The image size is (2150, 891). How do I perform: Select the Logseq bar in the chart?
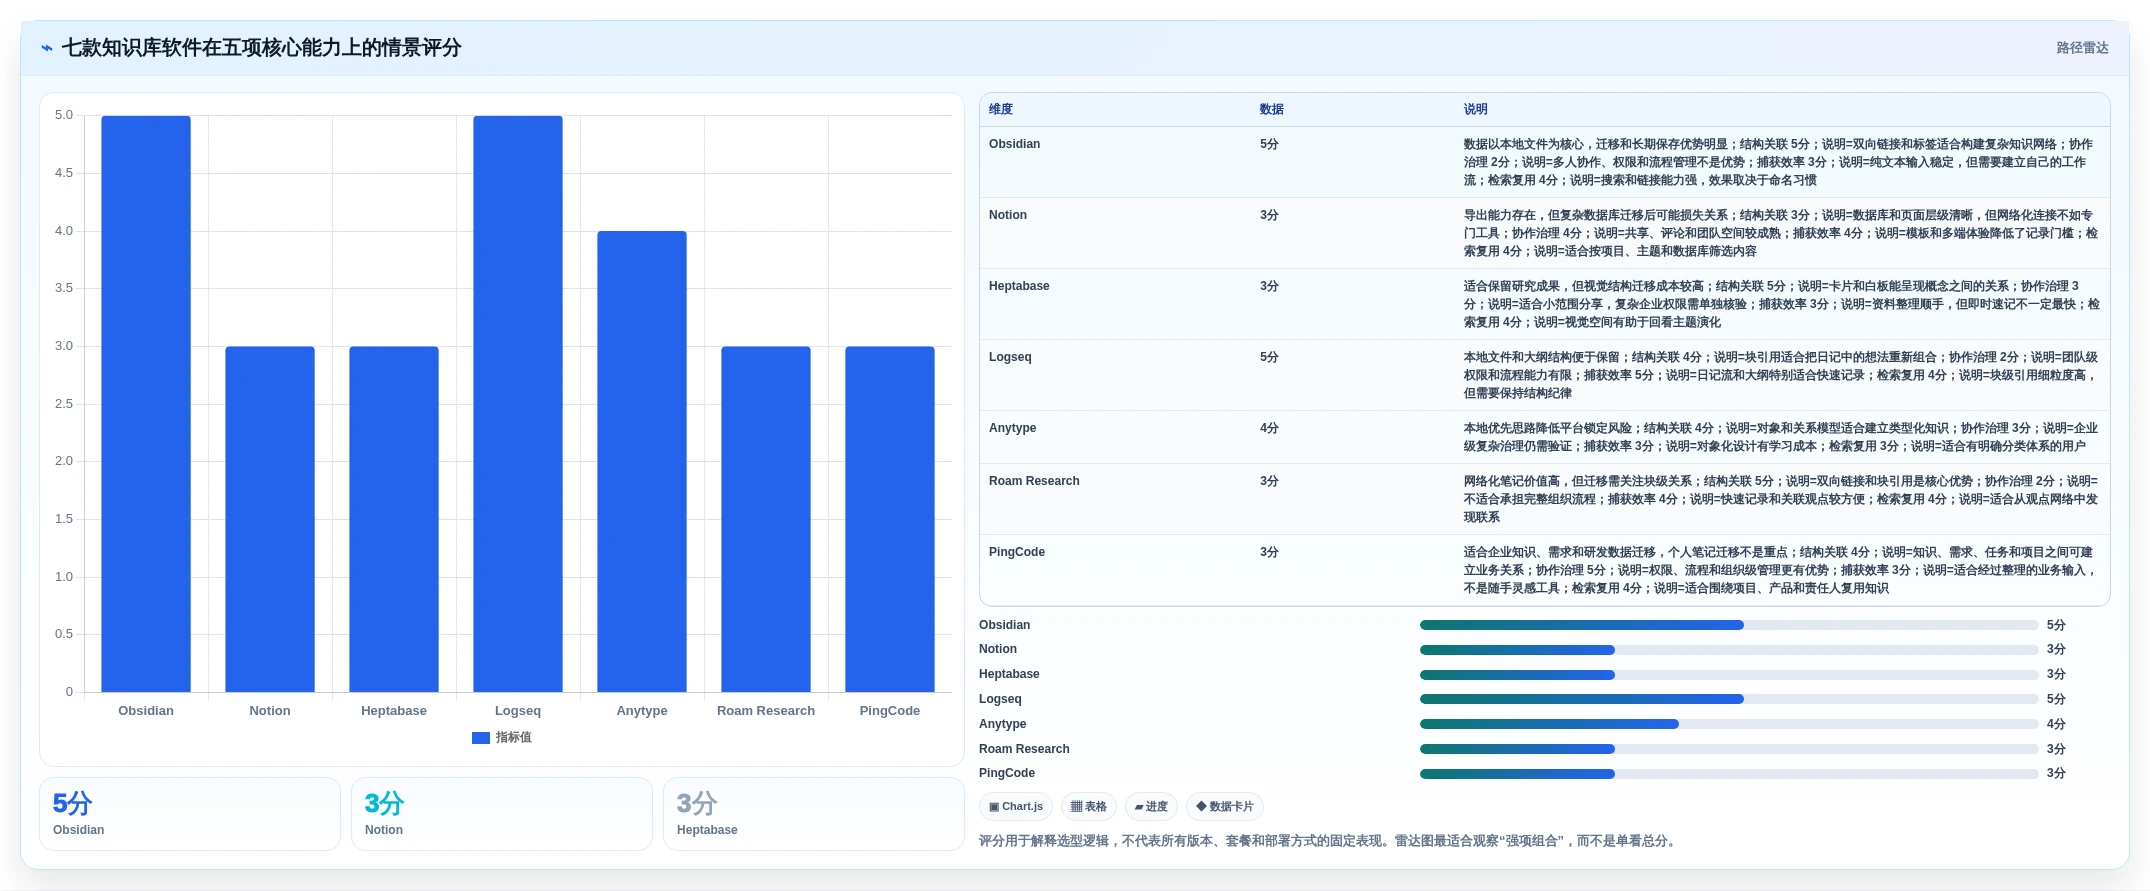tap(518, 404)
